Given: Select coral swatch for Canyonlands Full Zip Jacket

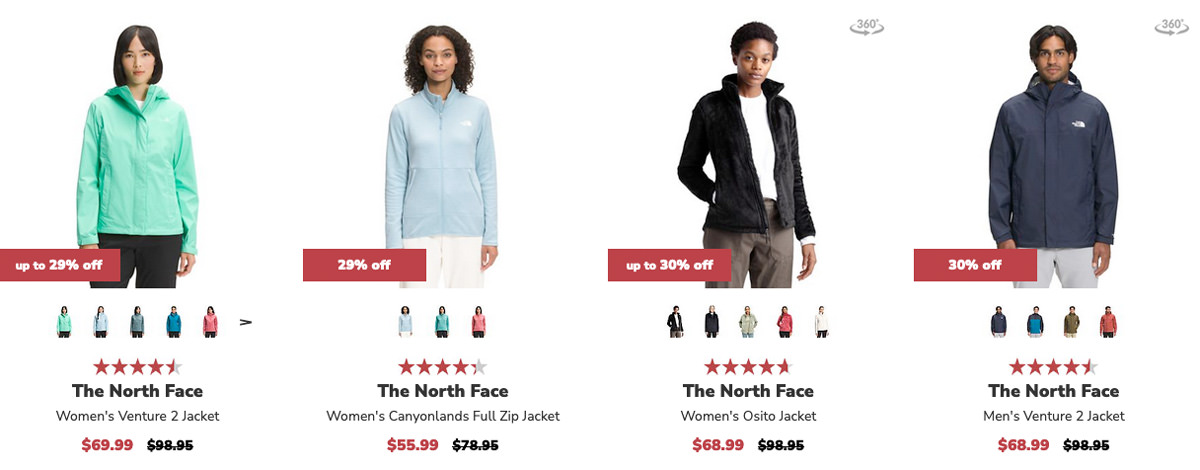Looking at the screenshot, I should 478,322.
